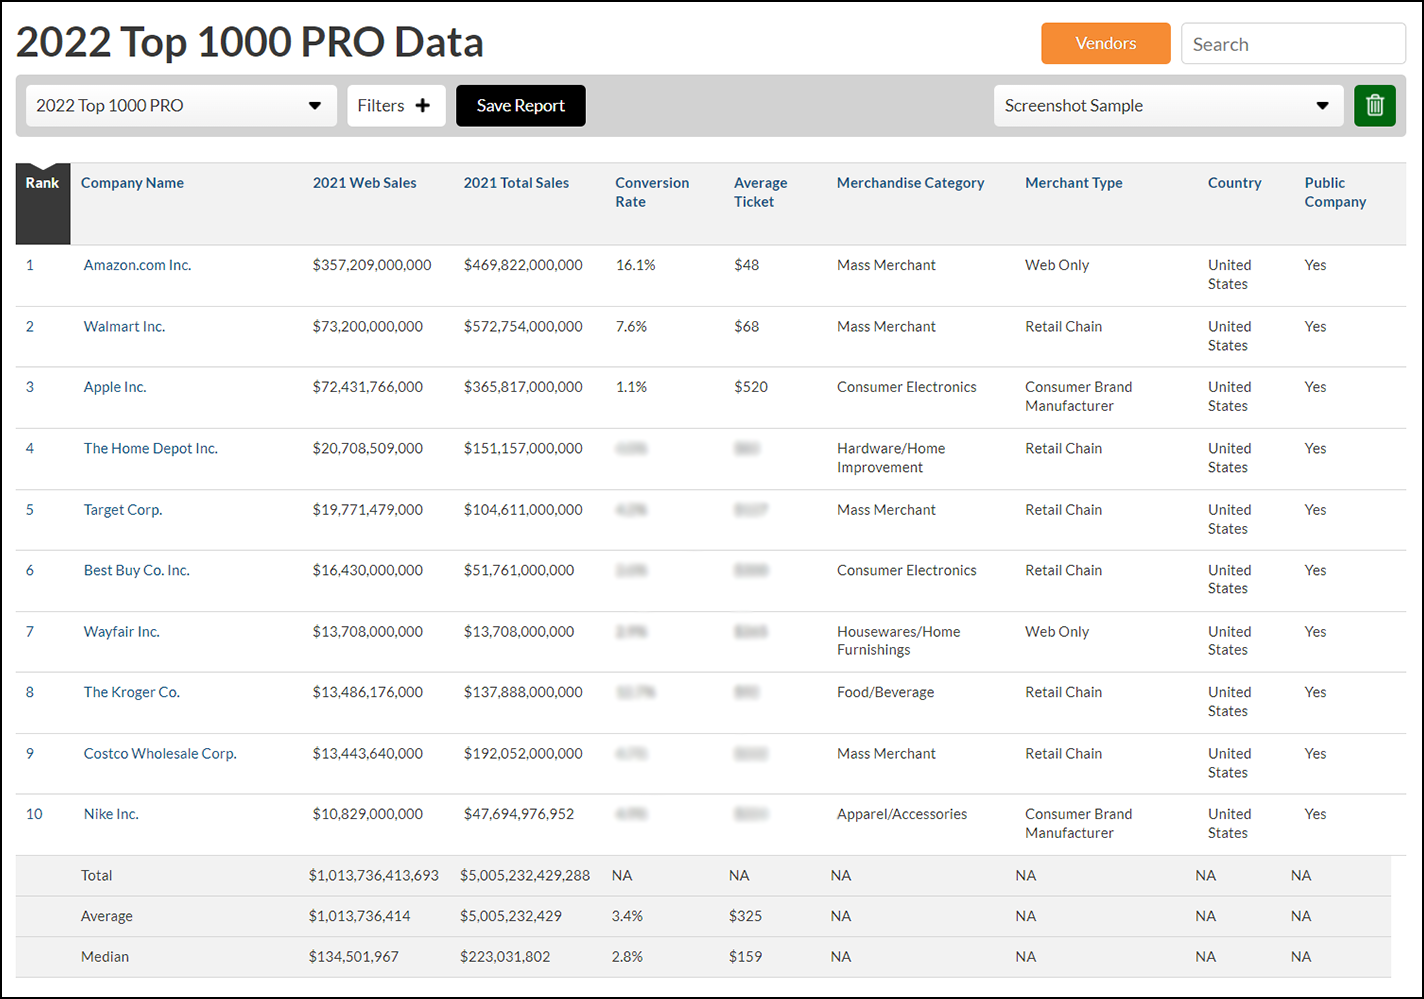Click the Save Report button

[521, 106]
